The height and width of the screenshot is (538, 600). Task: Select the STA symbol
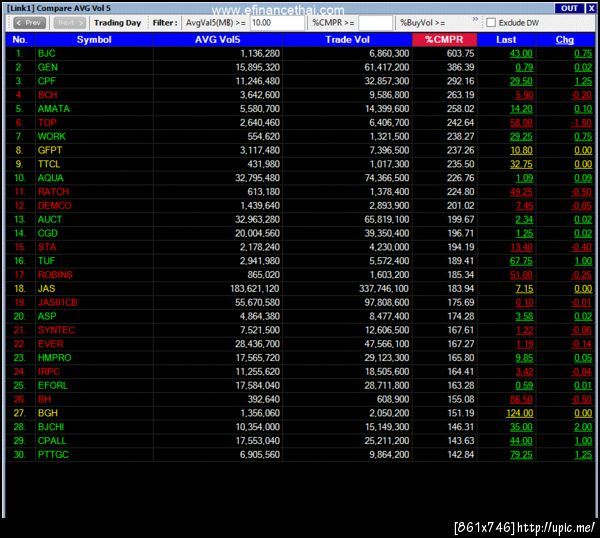pyautogui.click(x=47, y=247)
